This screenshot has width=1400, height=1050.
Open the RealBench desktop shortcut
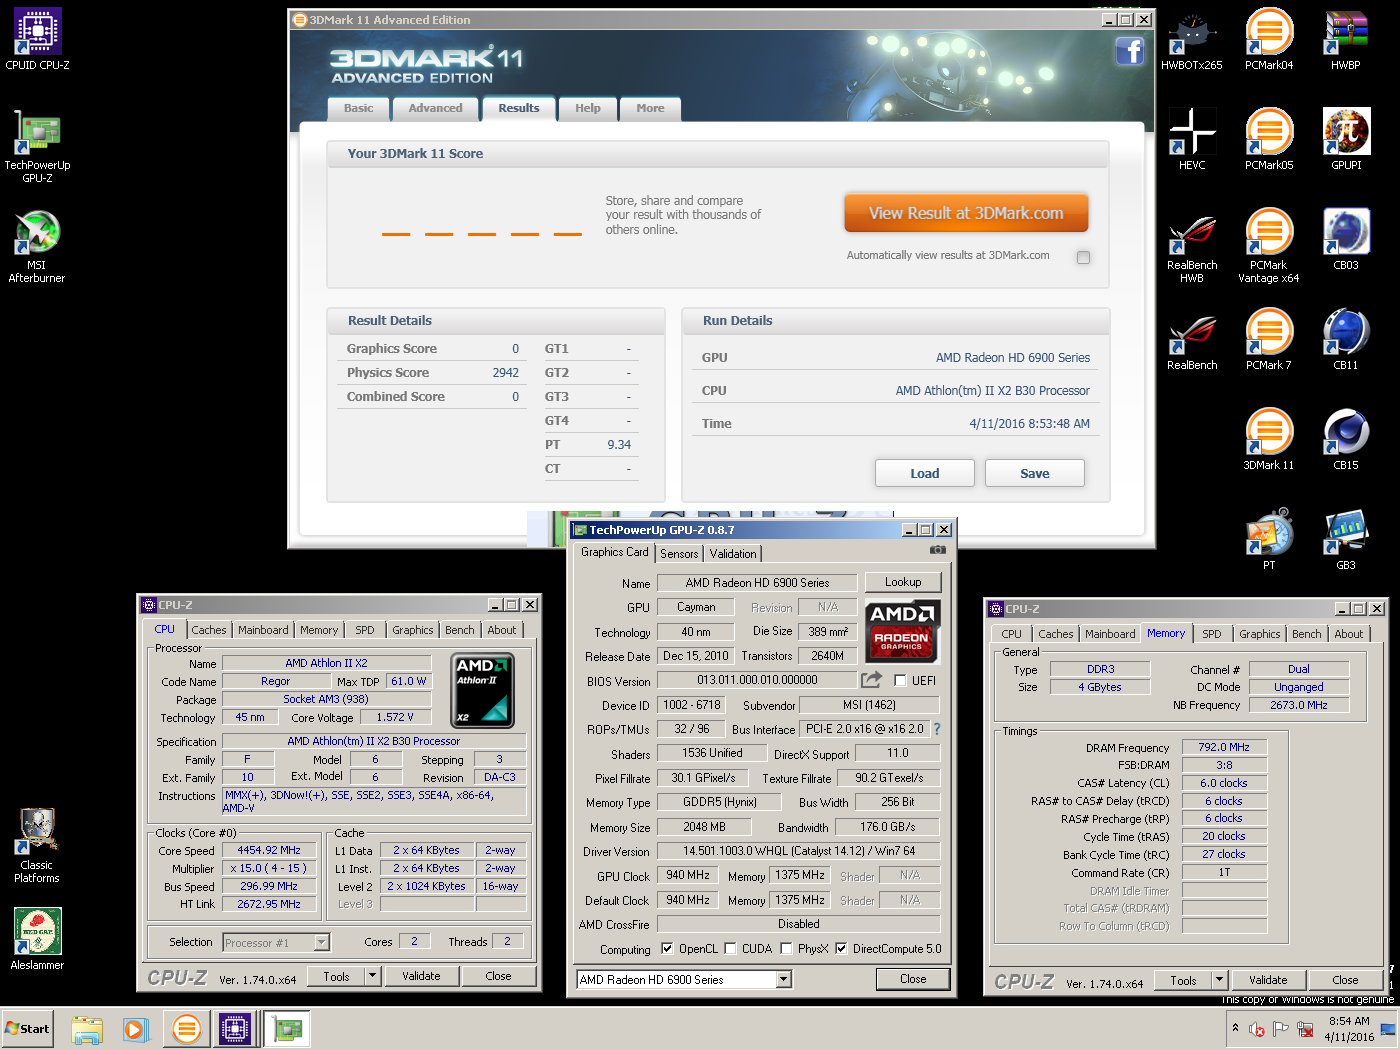[1192, 340]
